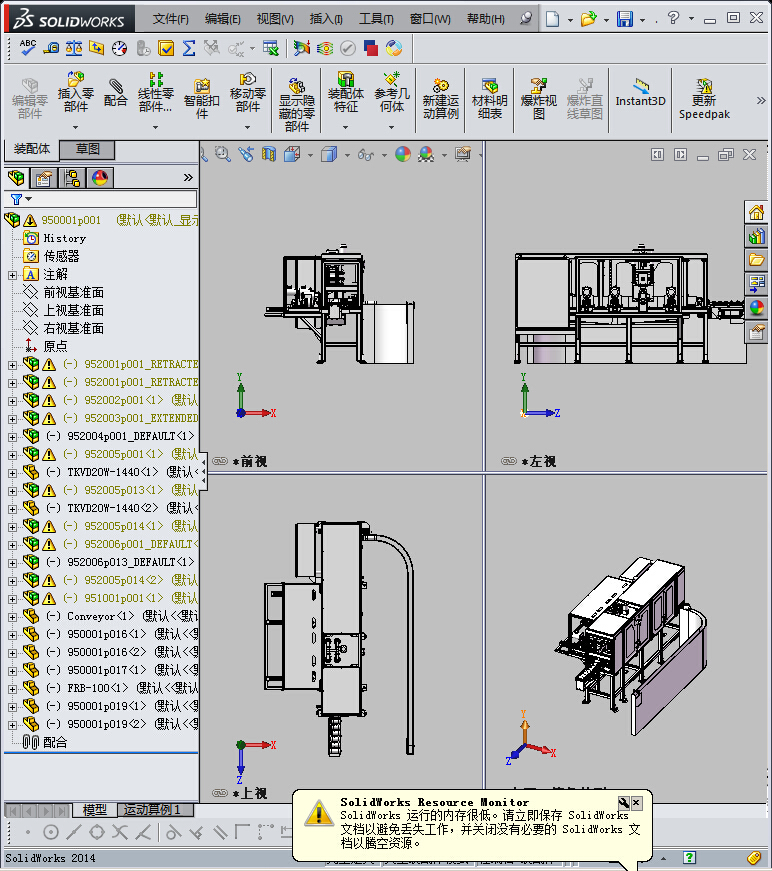772x871 pixels.
Task: Open the FeatureManager design tree tab icon
Action: tap(17, 178)
